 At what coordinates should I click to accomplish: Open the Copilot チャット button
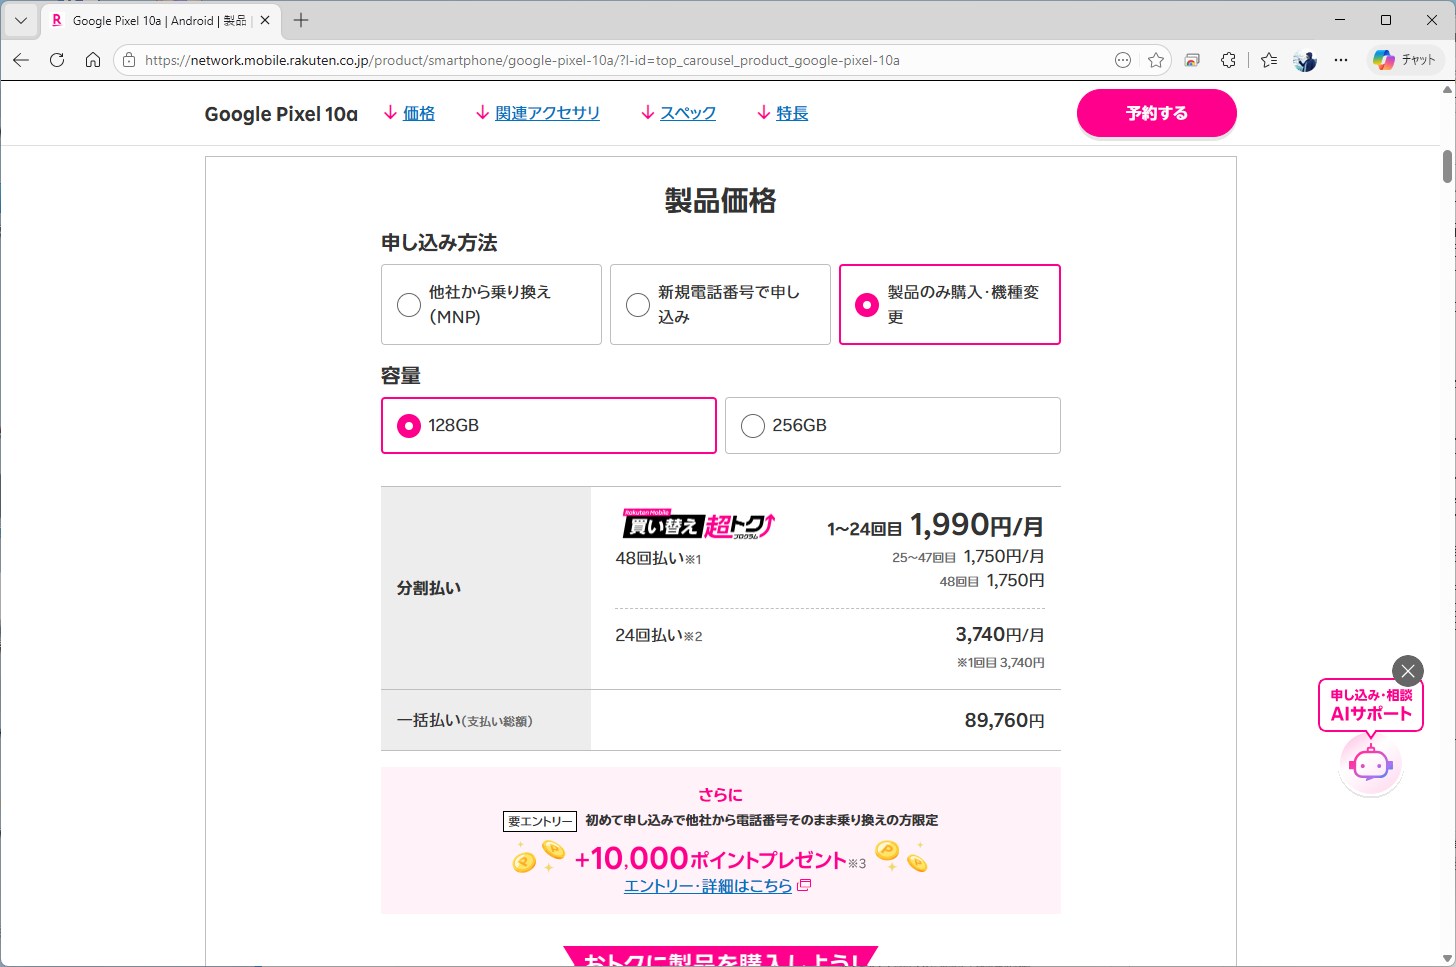1404,60
